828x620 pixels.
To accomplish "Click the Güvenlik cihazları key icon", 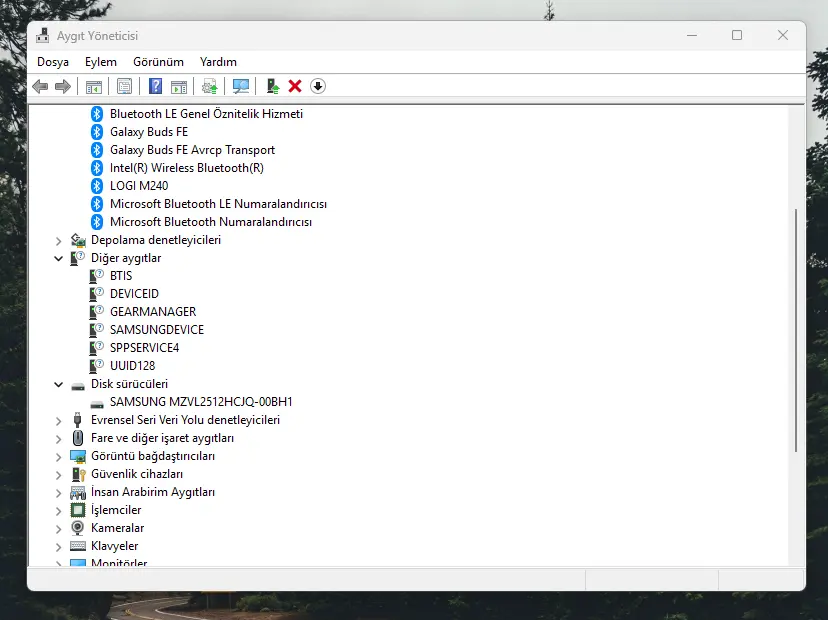I will click(78, 474).
